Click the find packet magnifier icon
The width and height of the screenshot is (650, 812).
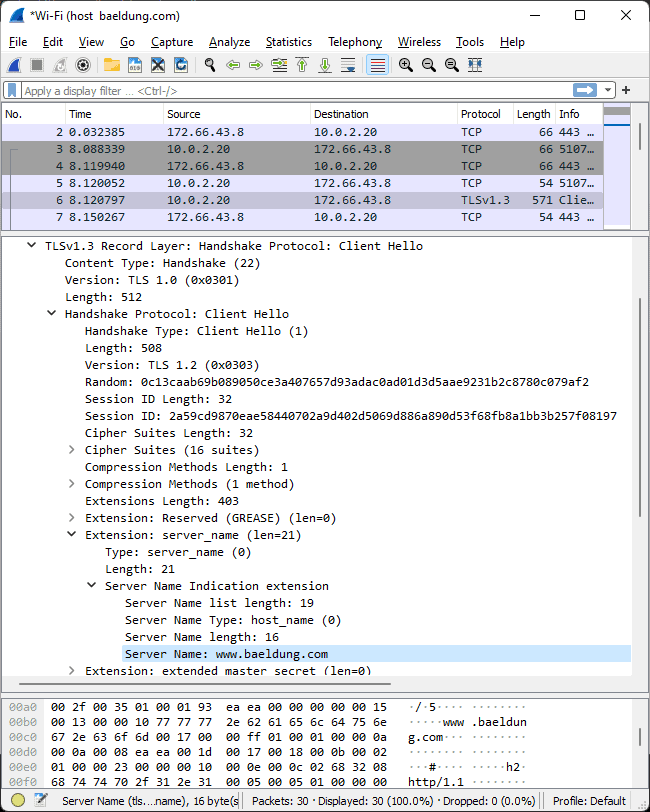[x=210, y=65]
